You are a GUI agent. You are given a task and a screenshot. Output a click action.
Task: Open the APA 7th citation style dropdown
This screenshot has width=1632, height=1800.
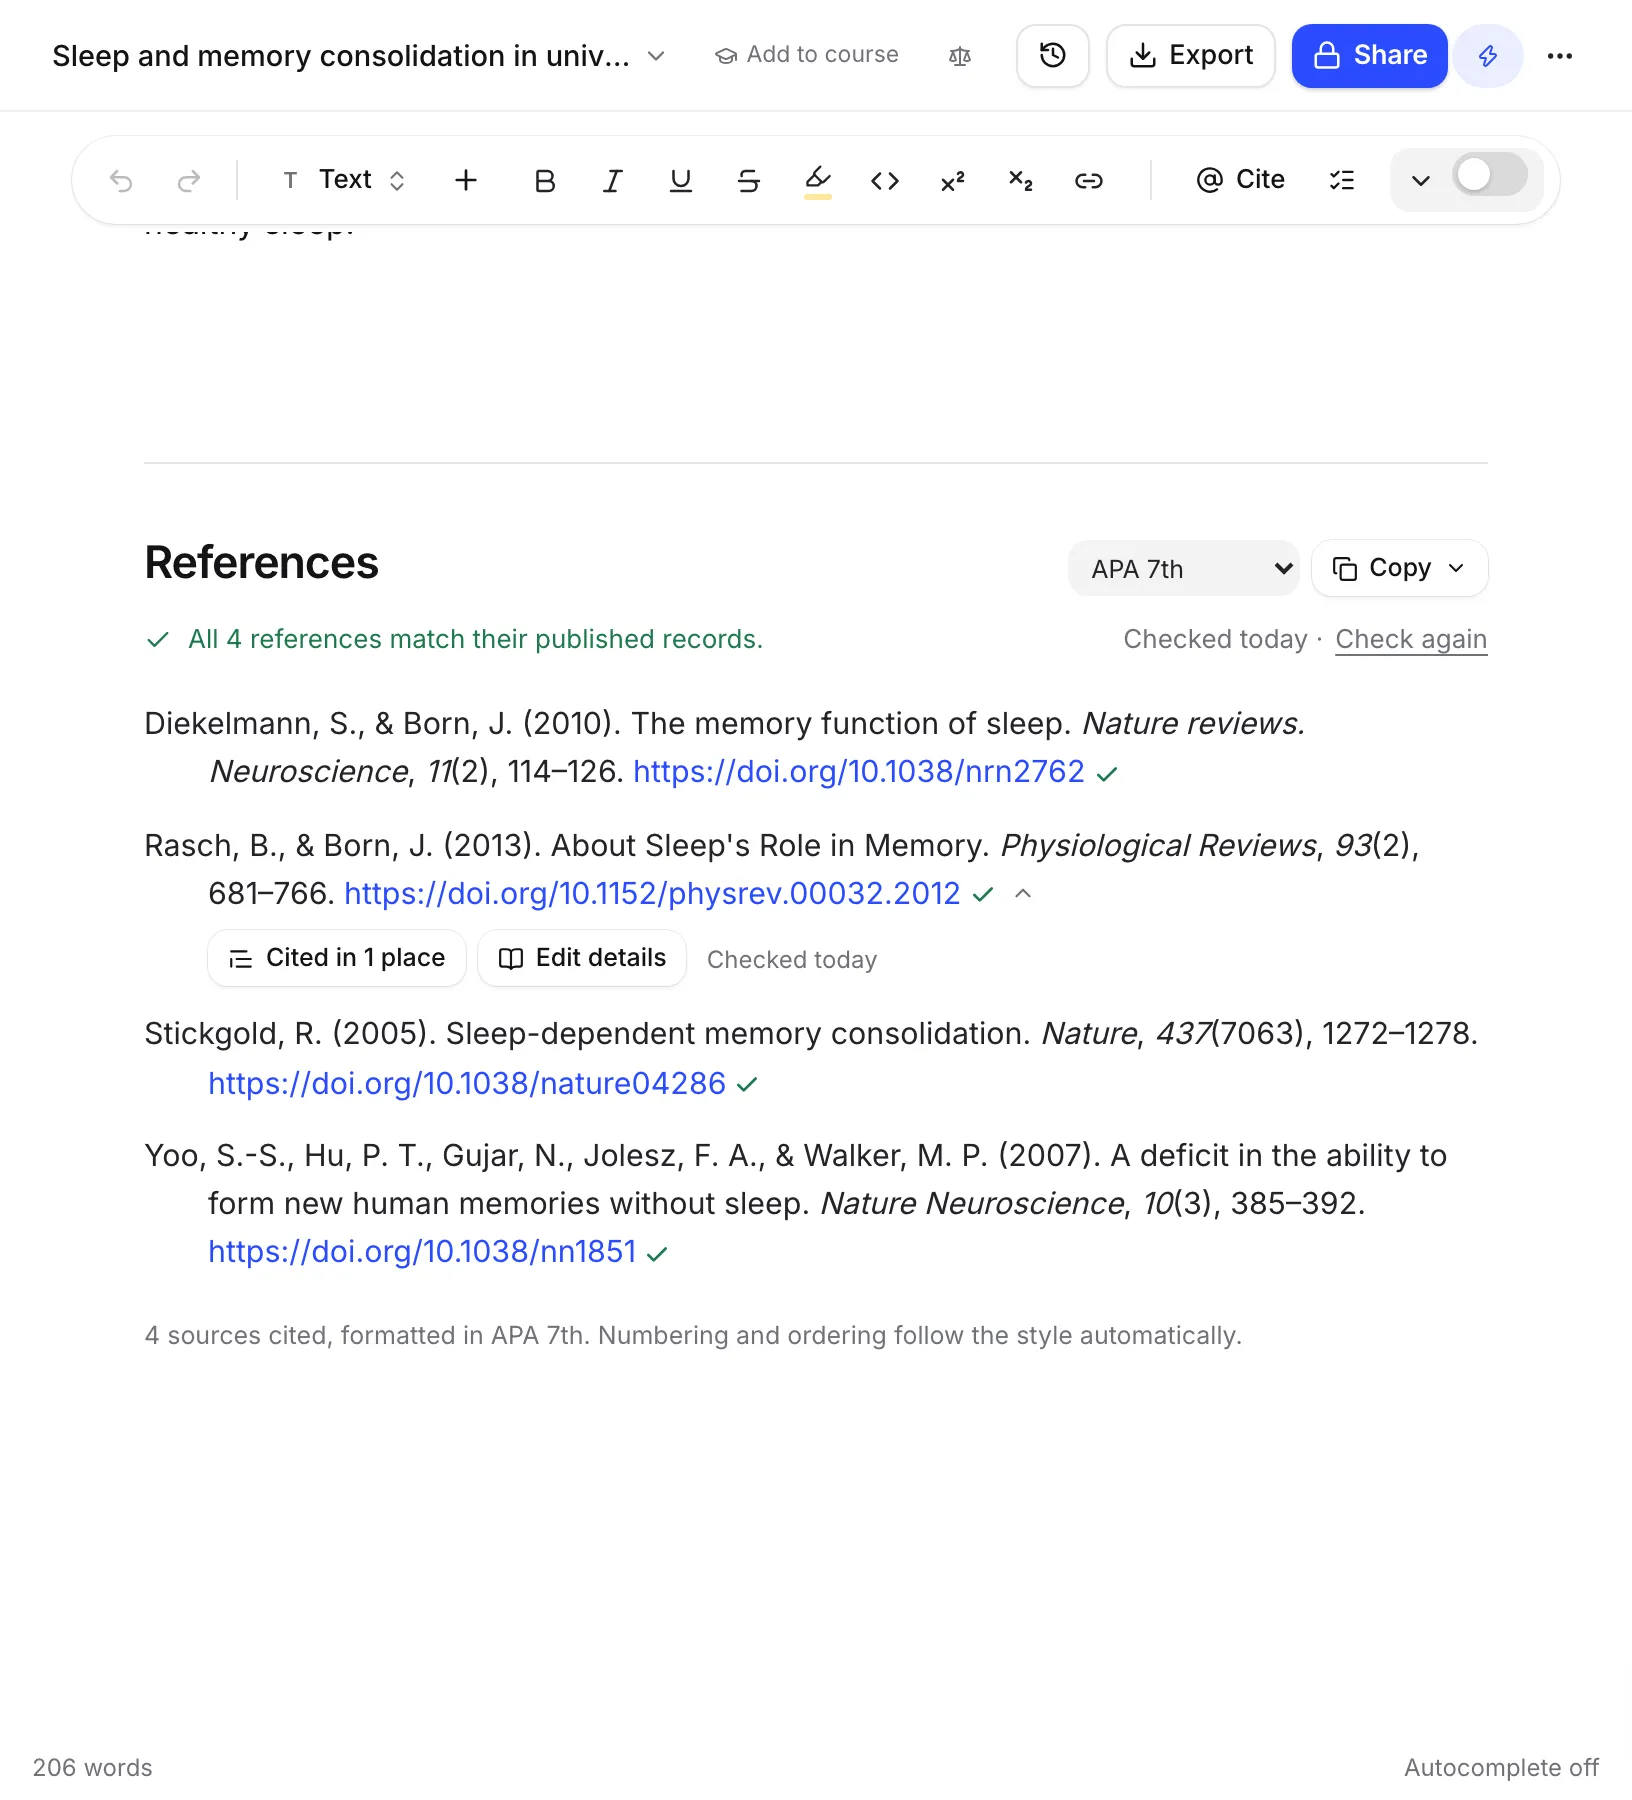coord(1184,569)
